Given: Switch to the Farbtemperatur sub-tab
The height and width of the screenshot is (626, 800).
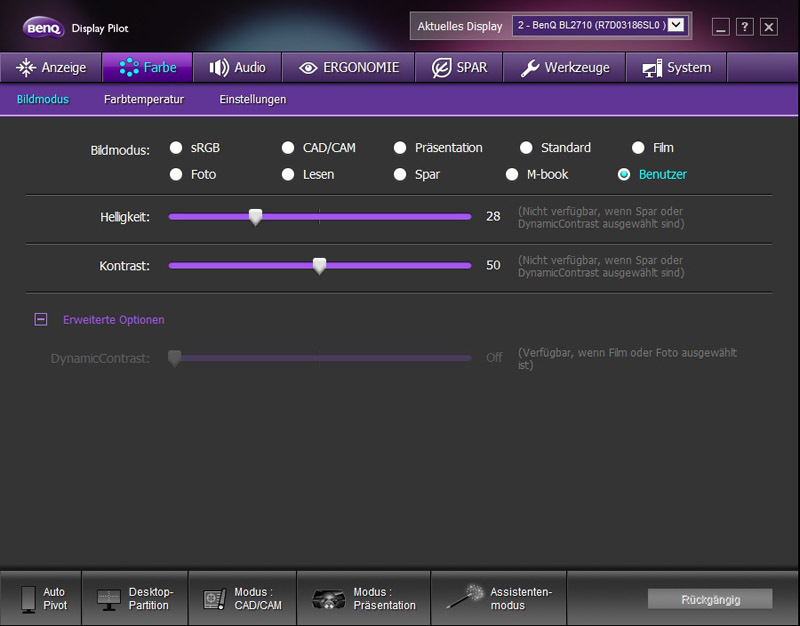Looking at the screenshot, I should pos(144,99).
